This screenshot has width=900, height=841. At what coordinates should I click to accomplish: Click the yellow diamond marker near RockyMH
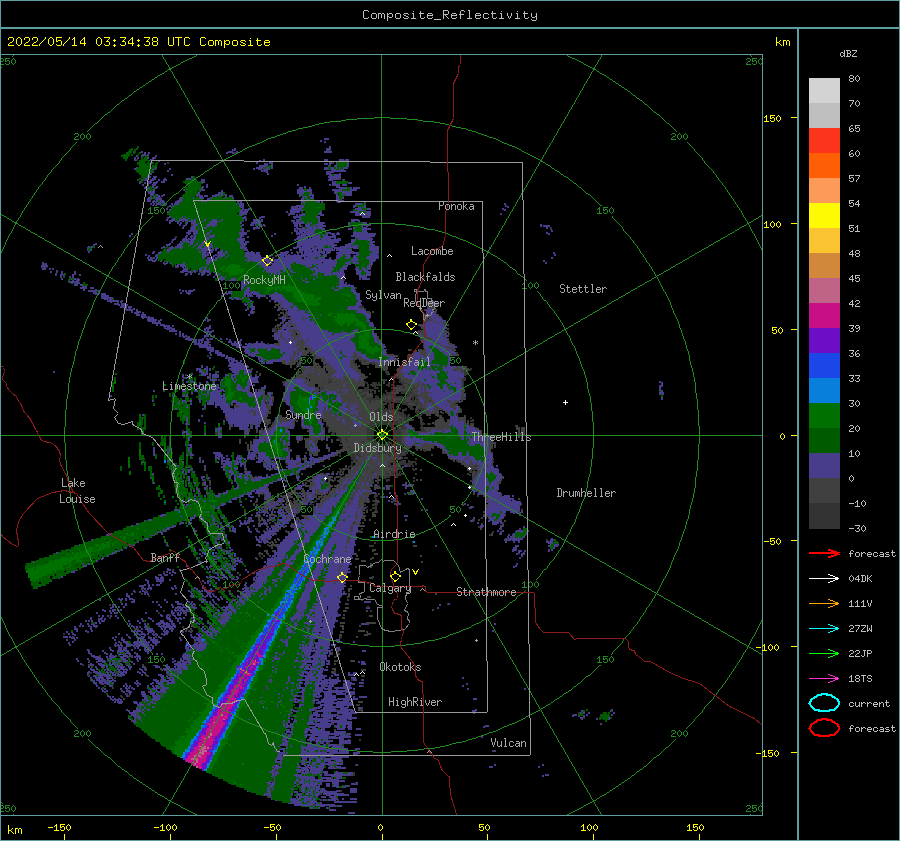267,261
